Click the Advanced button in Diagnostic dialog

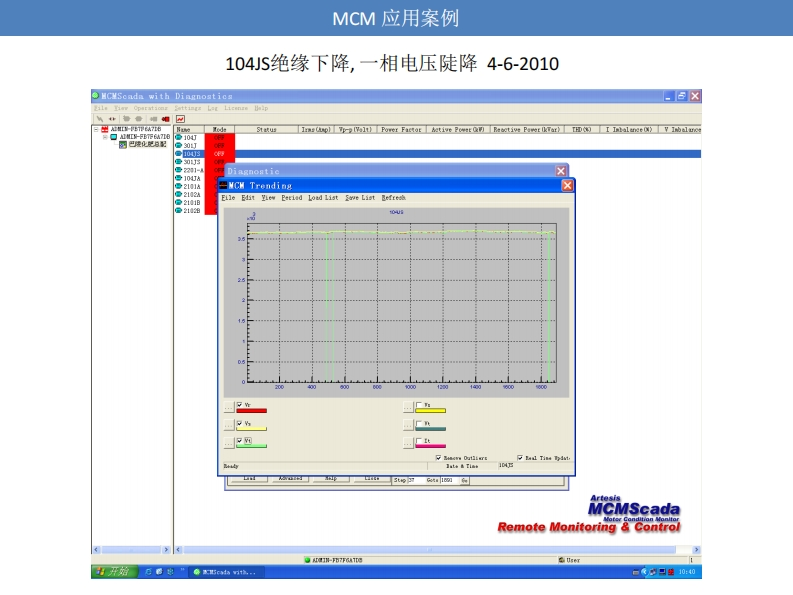pos(290,479)
